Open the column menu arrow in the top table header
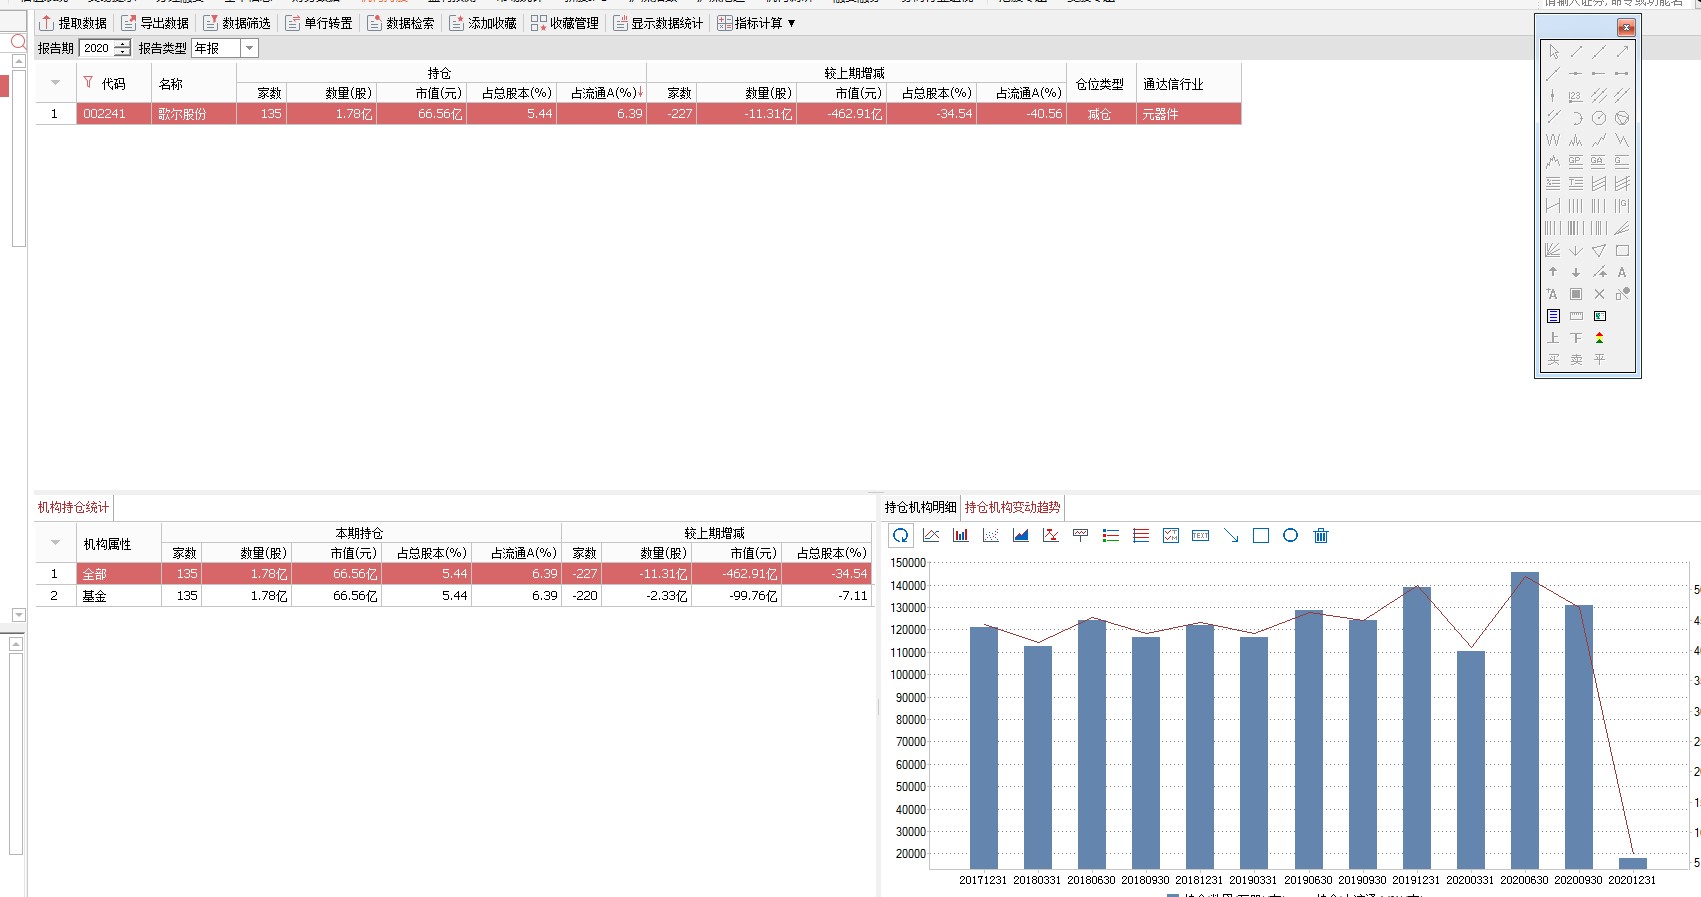The image size is (1701, 897). [x=55, y=83]
